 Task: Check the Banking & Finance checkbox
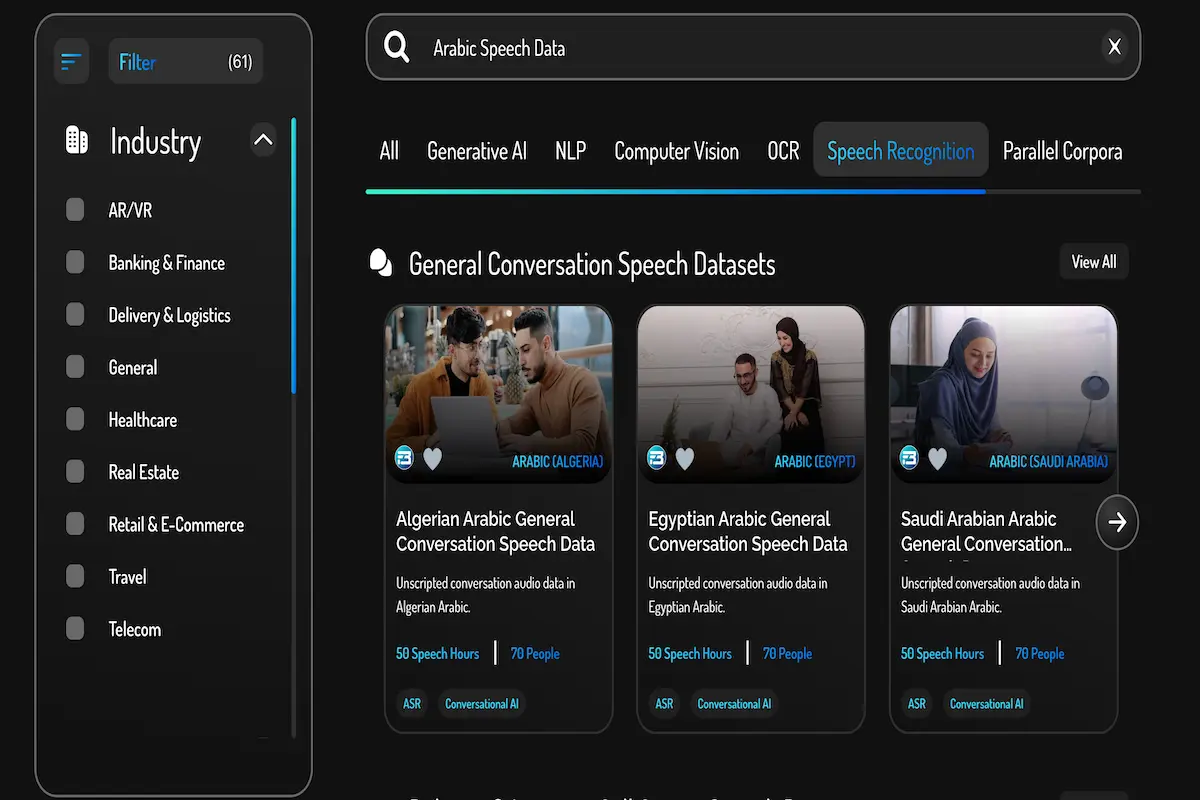coord(75,262)
